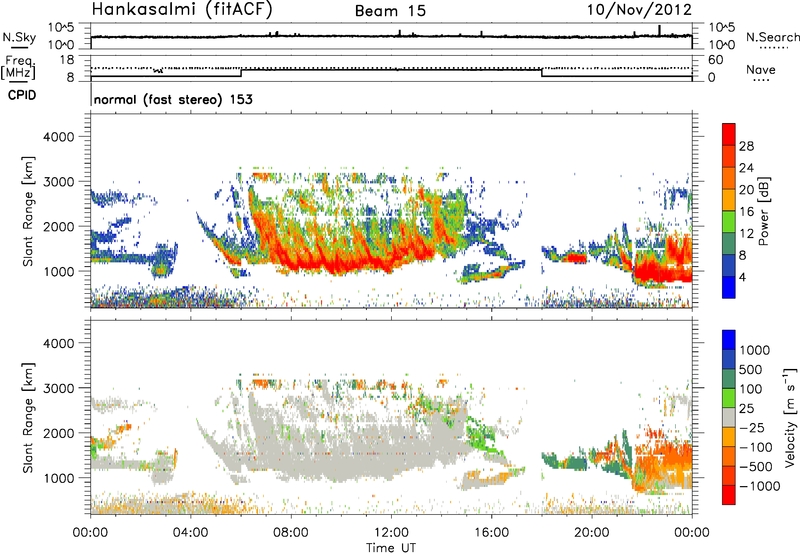
Task: Click 'Slant Range [km]' label of velocity panel
Action: click(x=28, y=417)
